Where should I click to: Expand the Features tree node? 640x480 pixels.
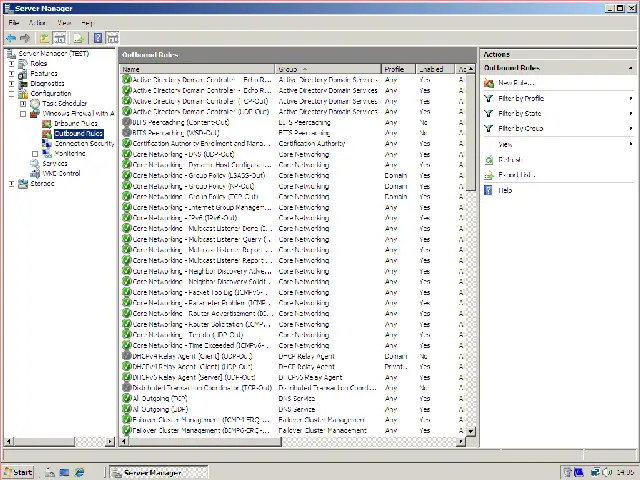click(11, 74)
